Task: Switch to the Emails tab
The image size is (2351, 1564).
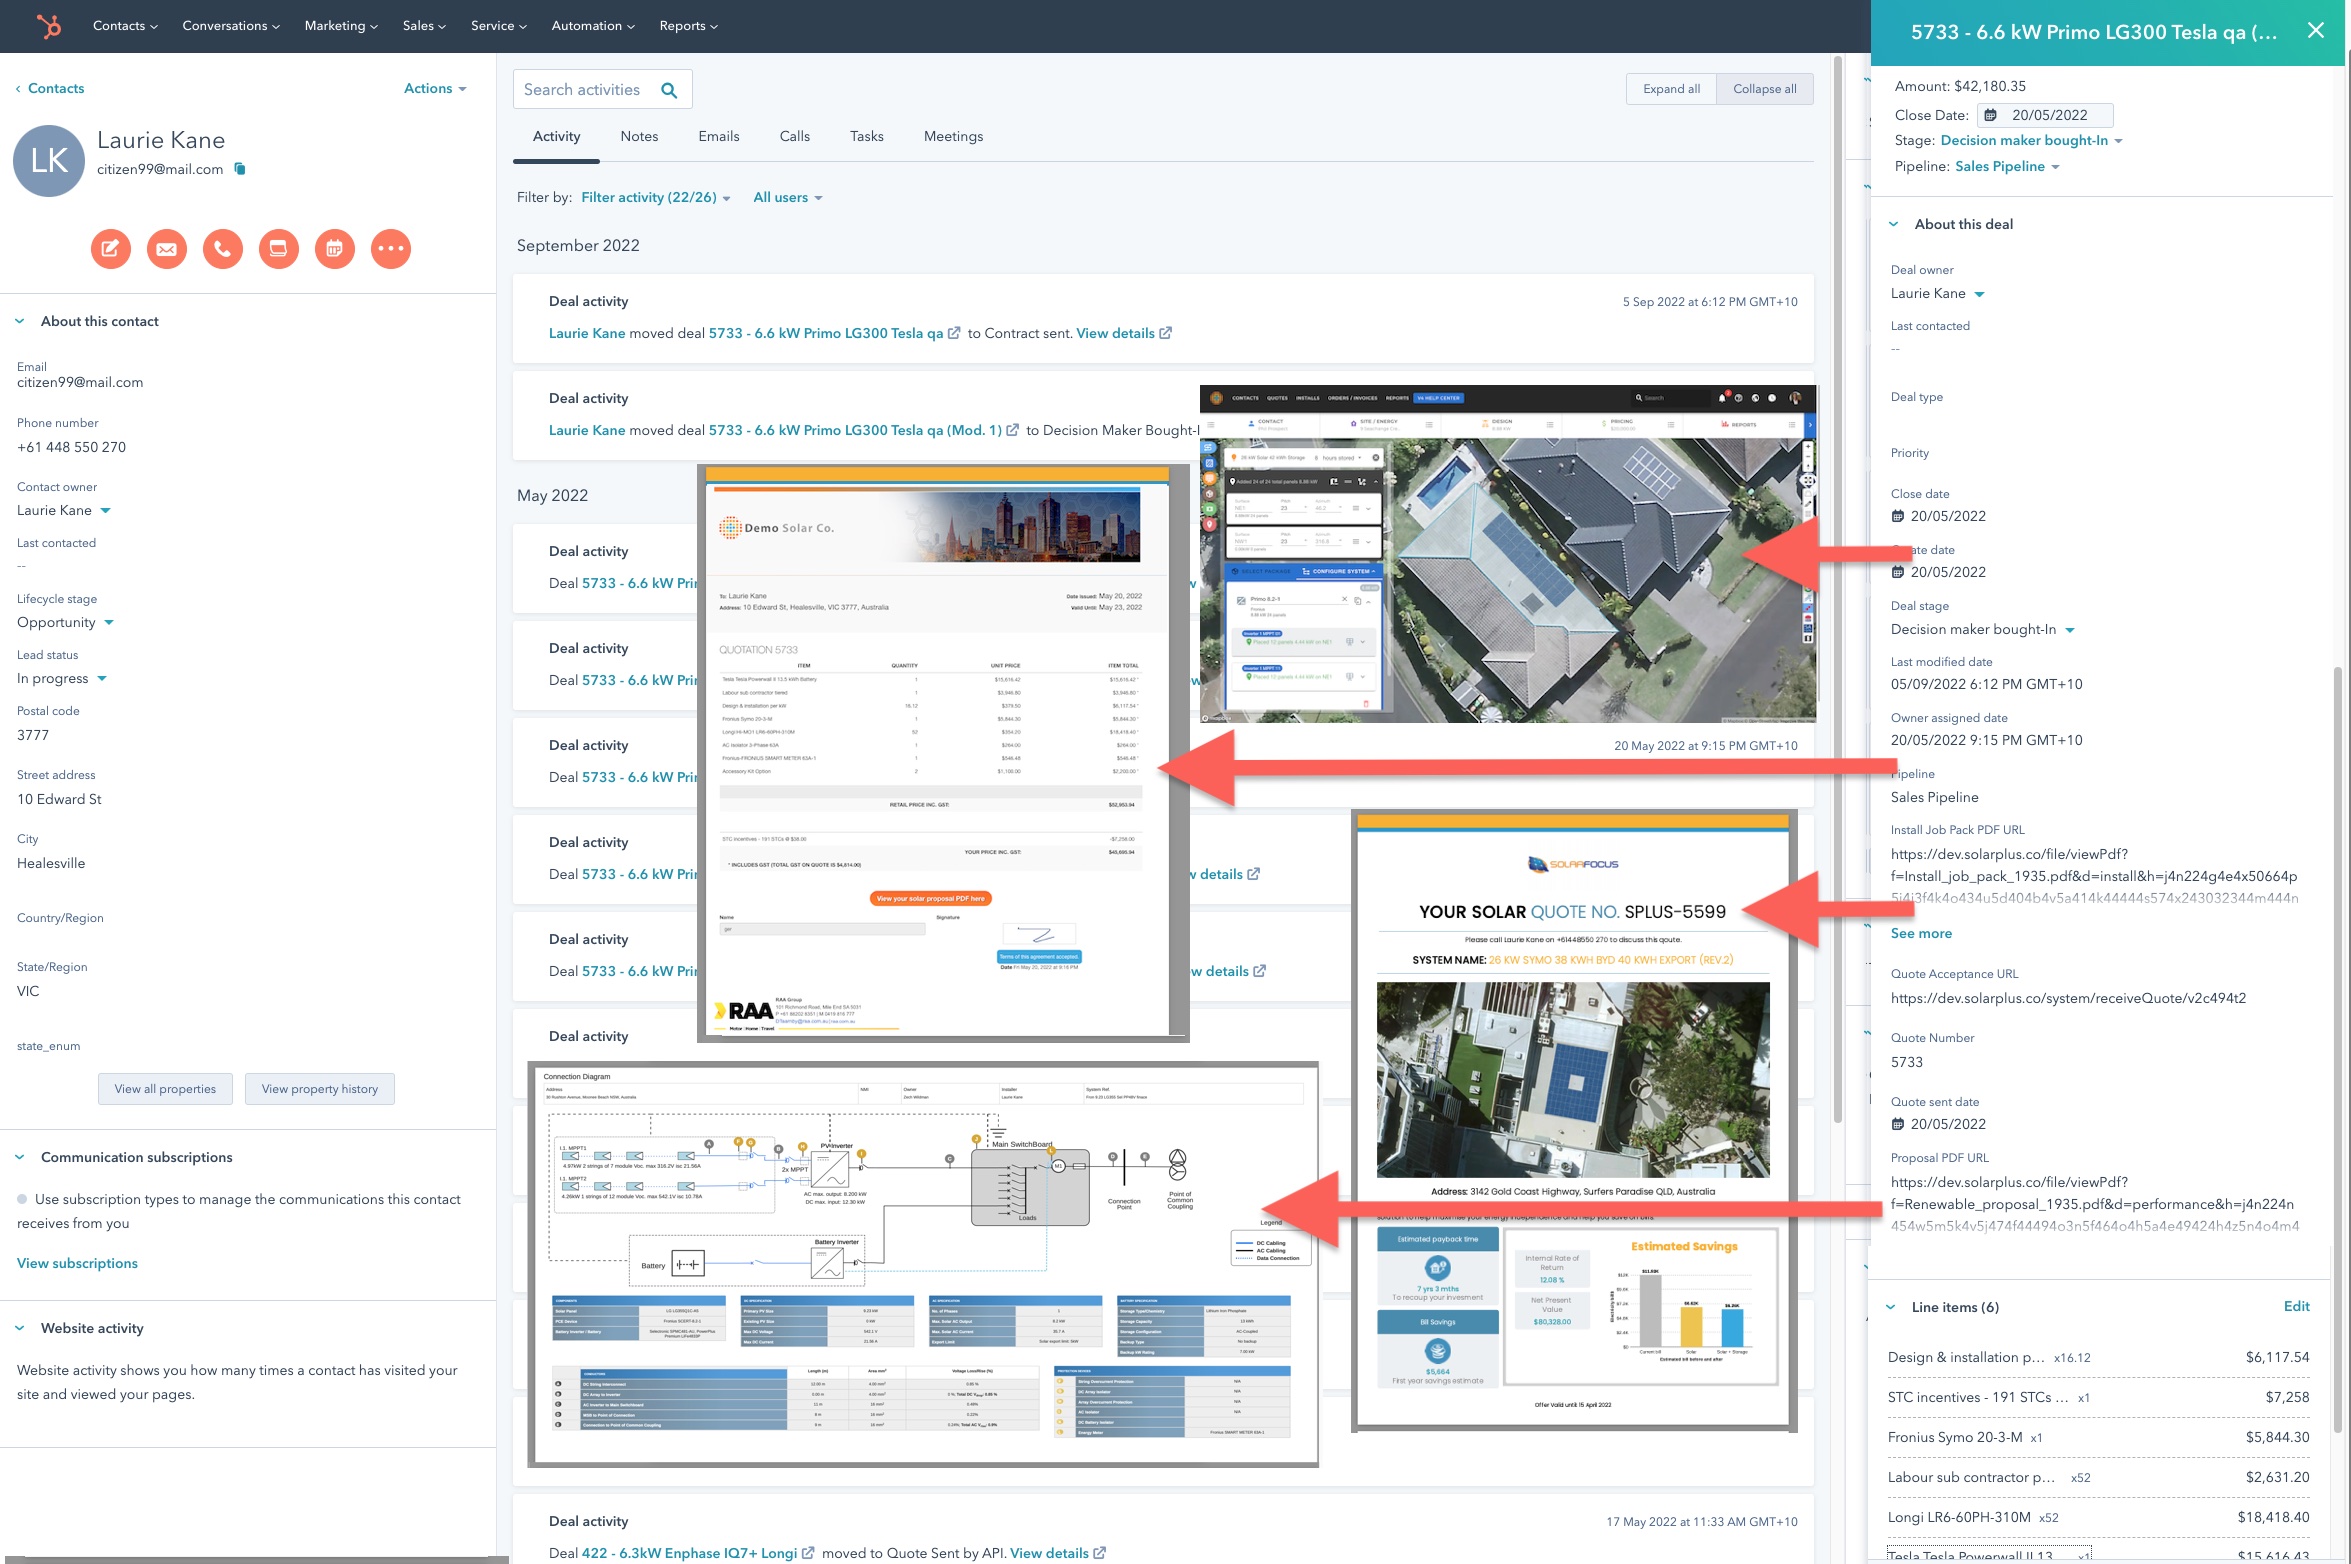Action: (719, 136)
